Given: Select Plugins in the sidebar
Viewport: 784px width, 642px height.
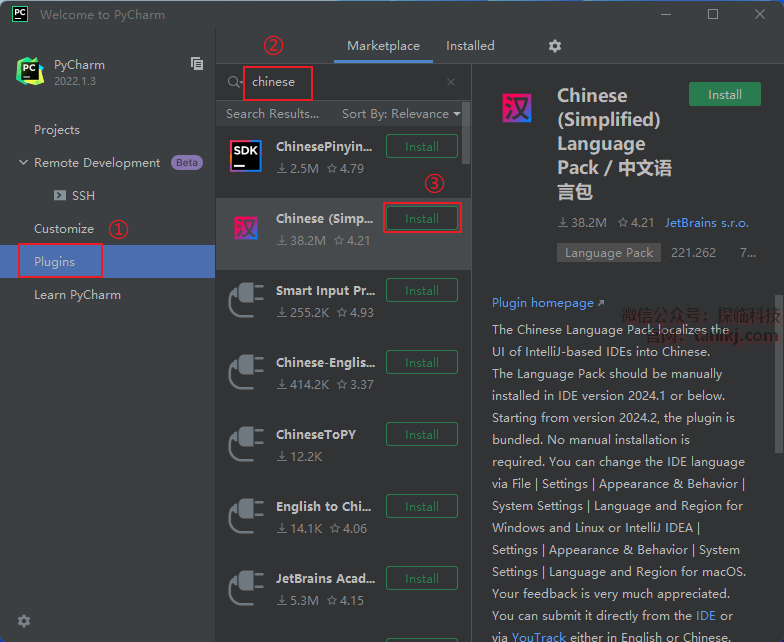Looking at the screenshot, I should pos(108,262).
